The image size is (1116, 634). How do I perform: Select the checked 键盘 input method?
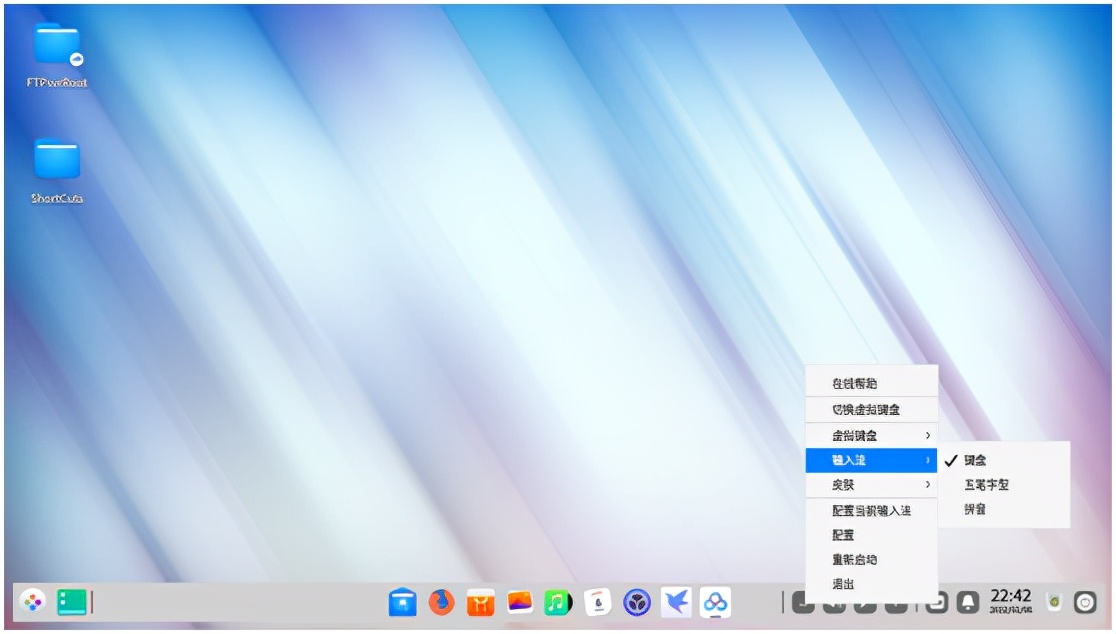tap(975, 460)
